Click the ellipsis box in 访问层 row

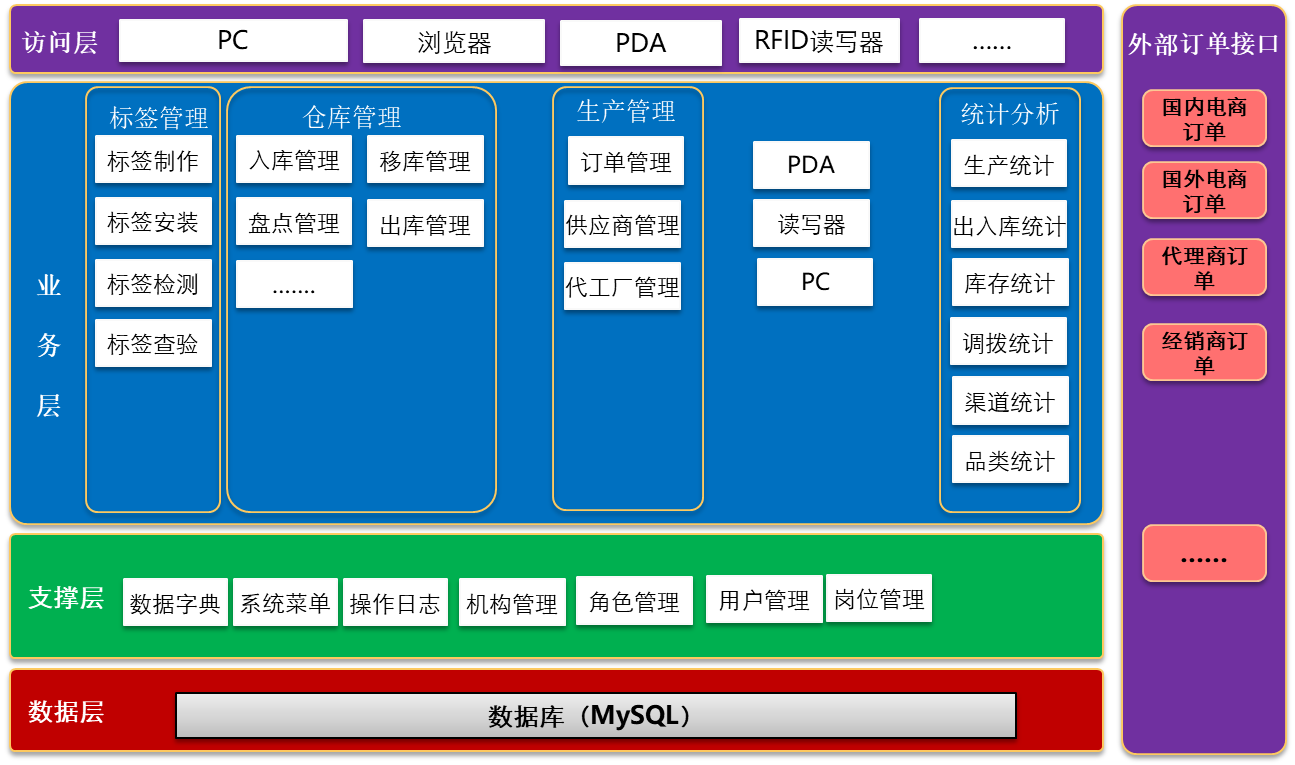991,41
